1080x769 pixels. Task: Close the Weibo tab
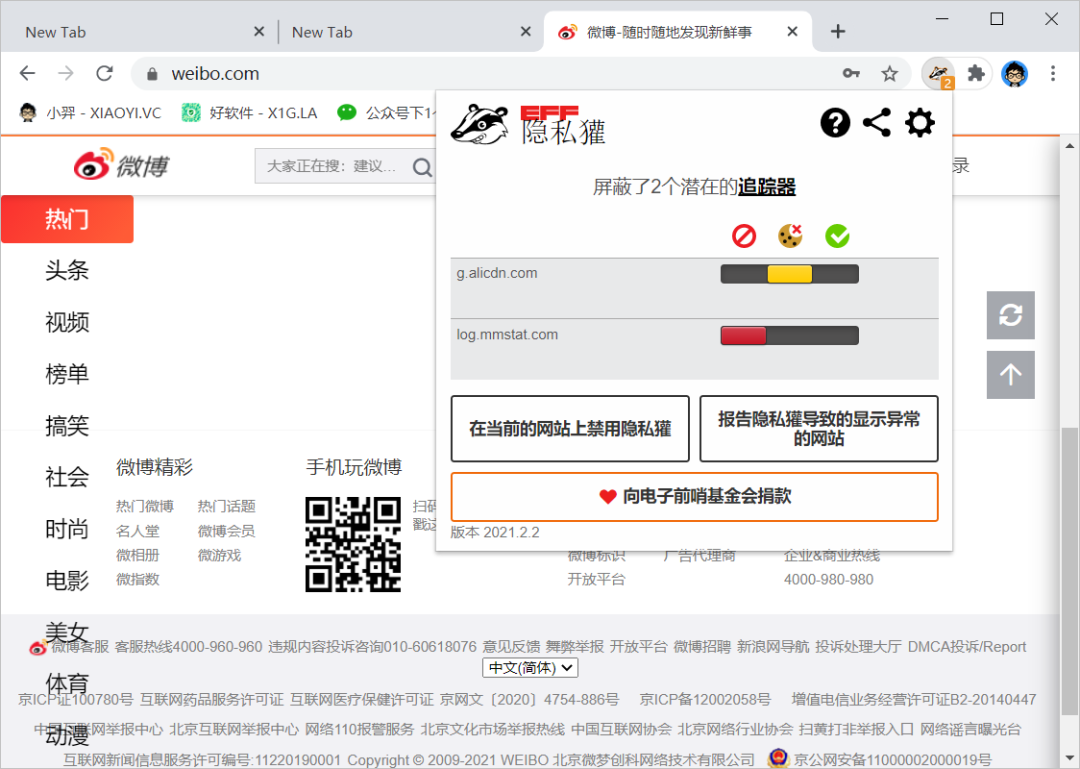pyautogui.click(x=792, y=32)
